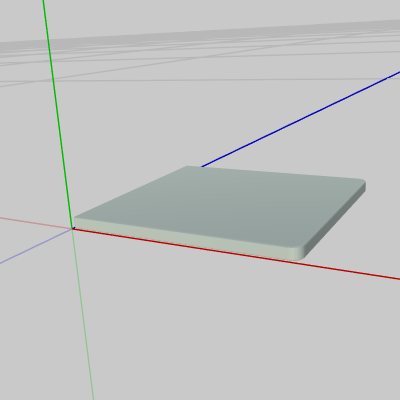Select the top front edge of the plate

(187, 233)
